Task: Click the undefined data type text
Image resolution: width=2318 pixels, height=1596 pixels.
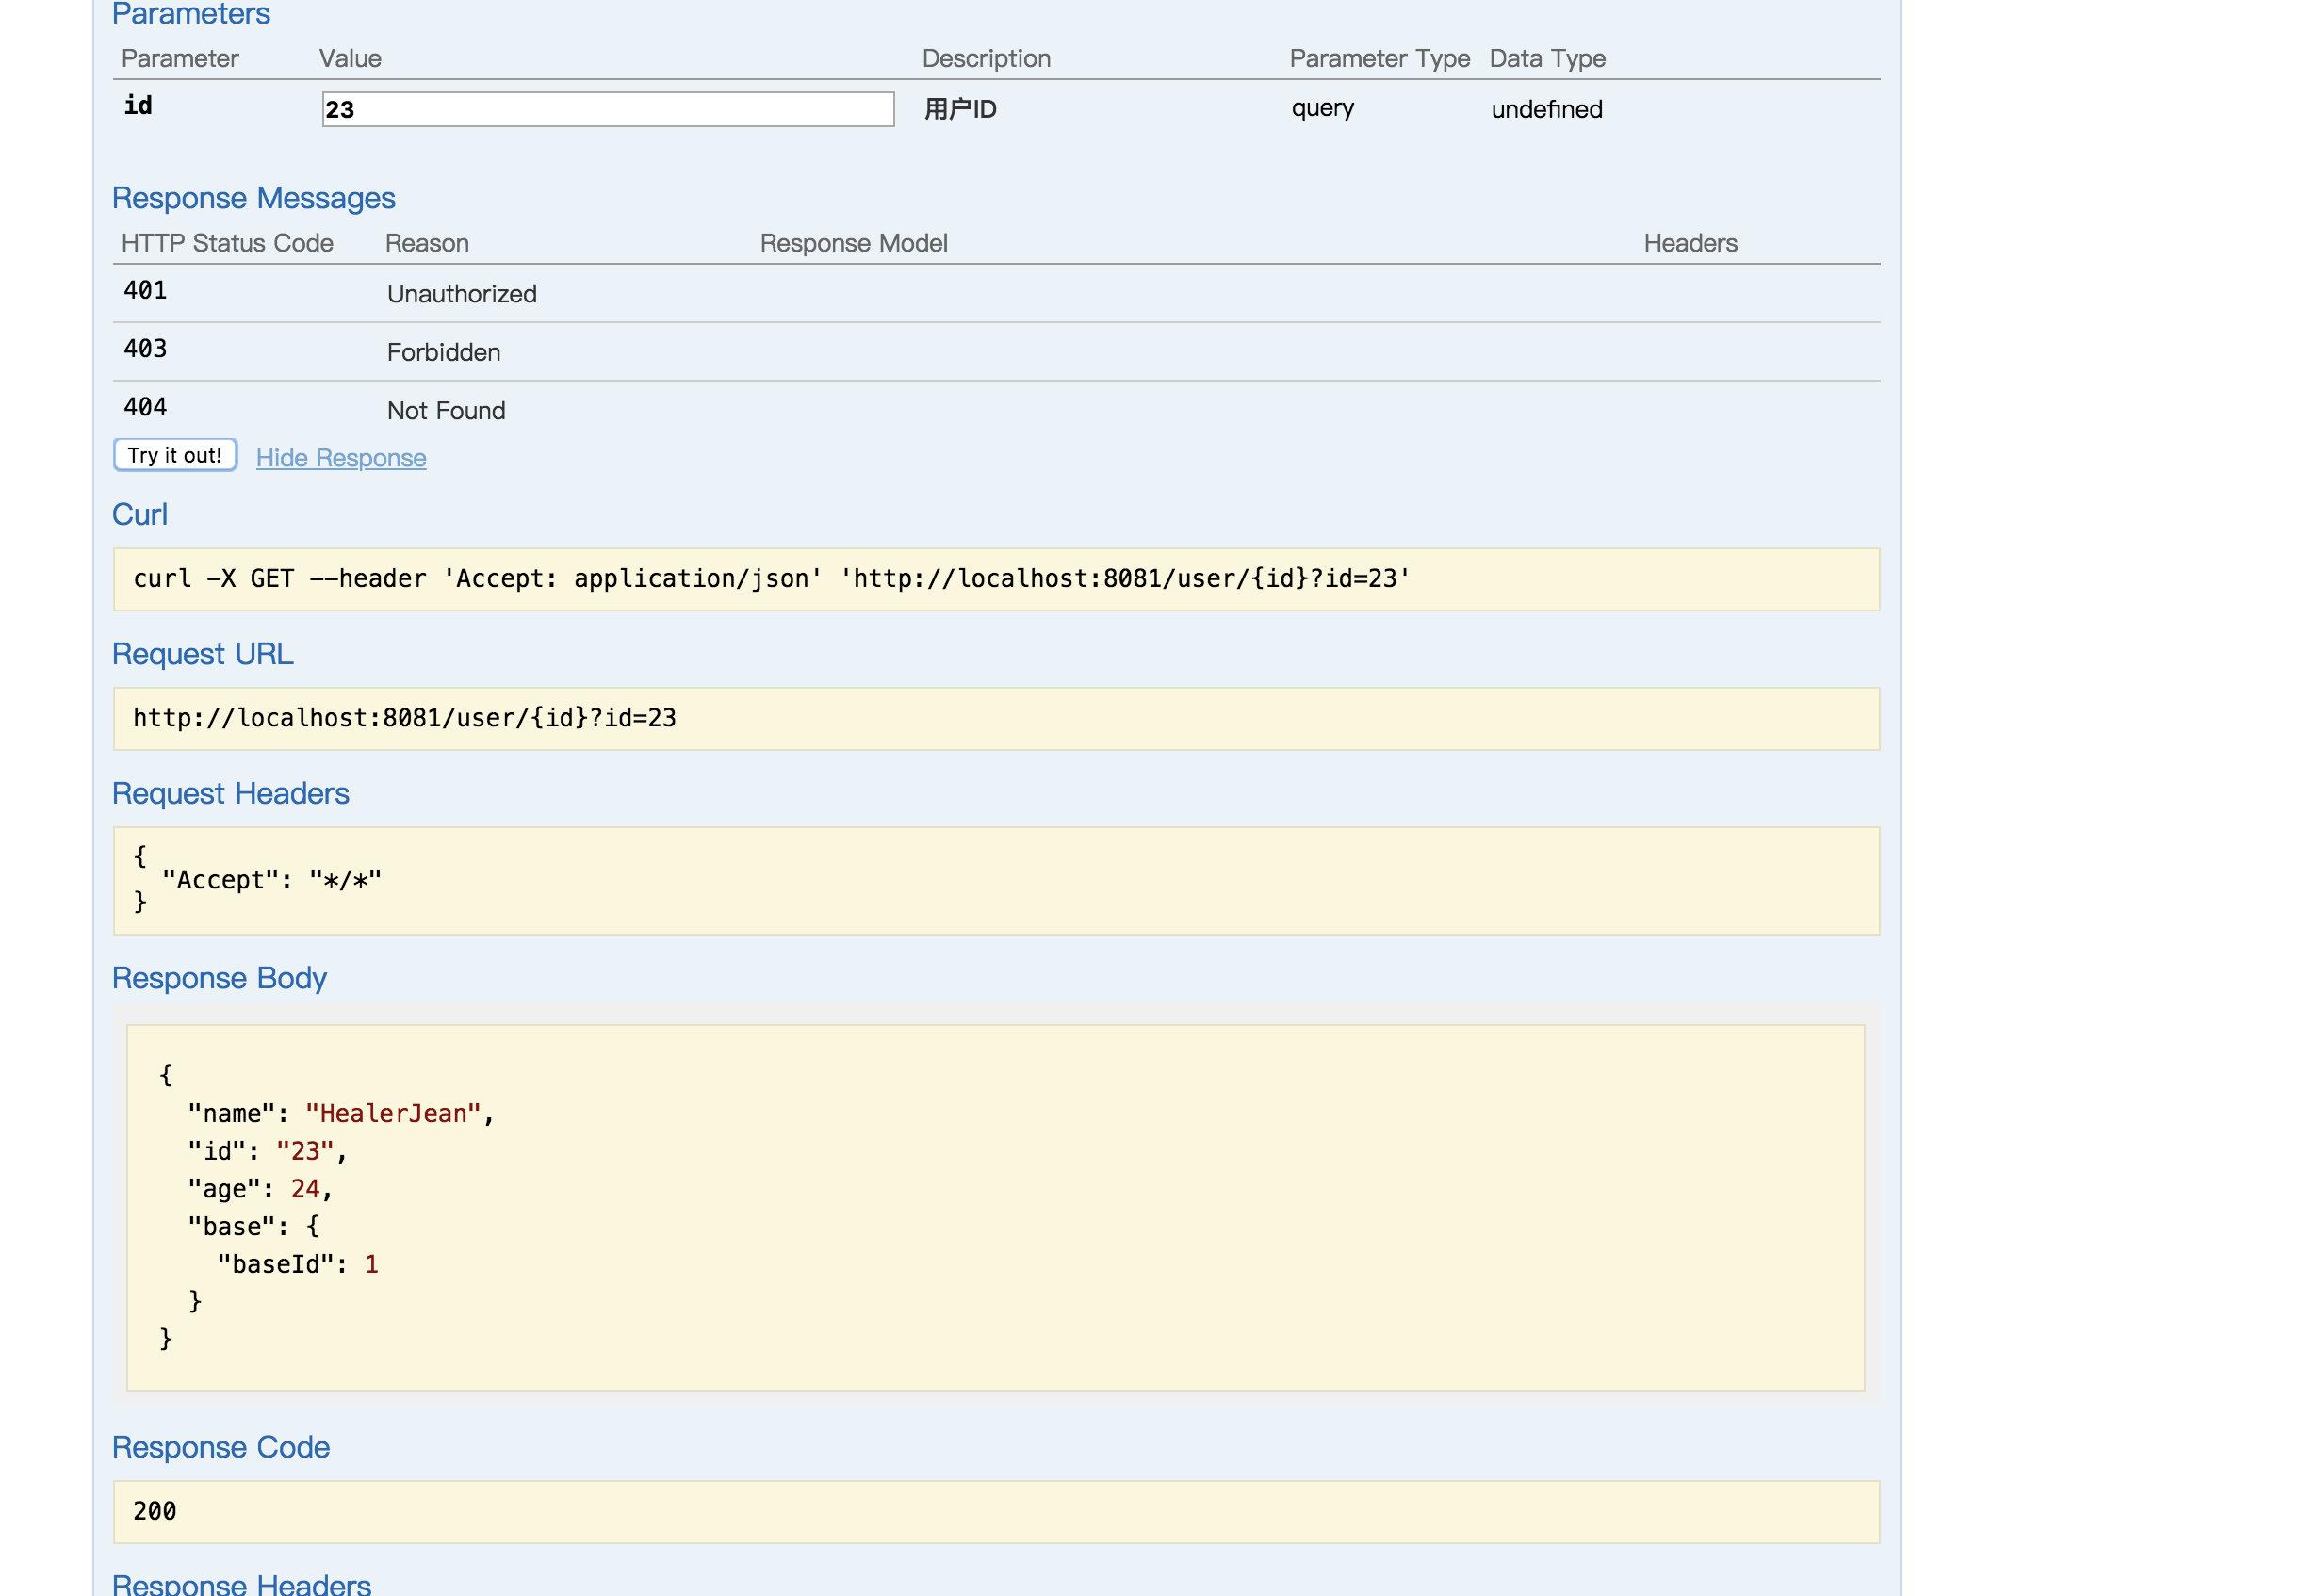Action: 1545,109
